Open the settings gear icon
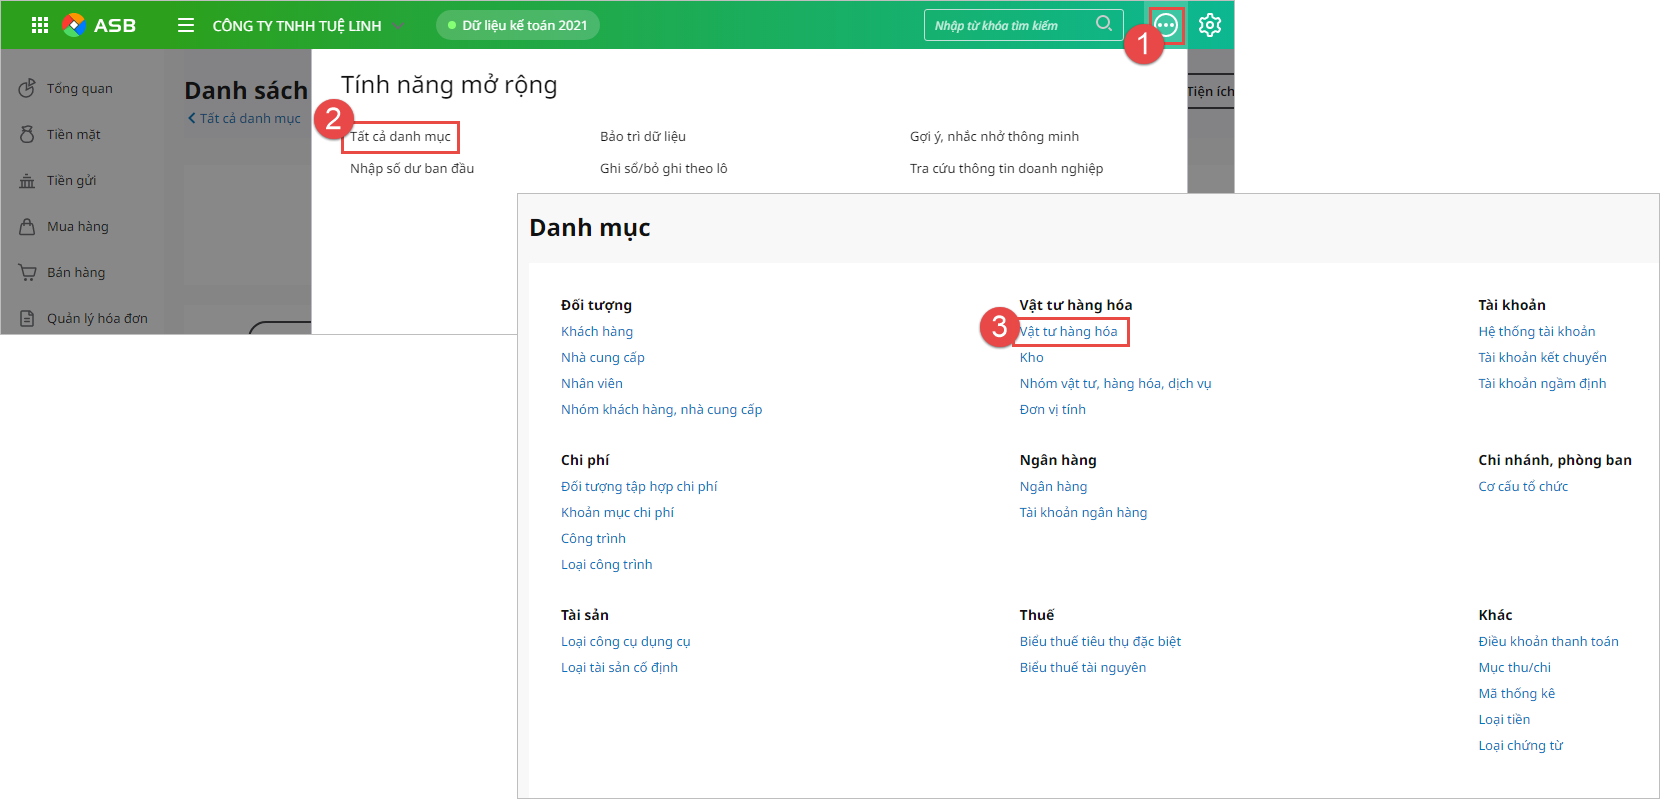Viewport: 1667px width, 809px height. 1210,25
